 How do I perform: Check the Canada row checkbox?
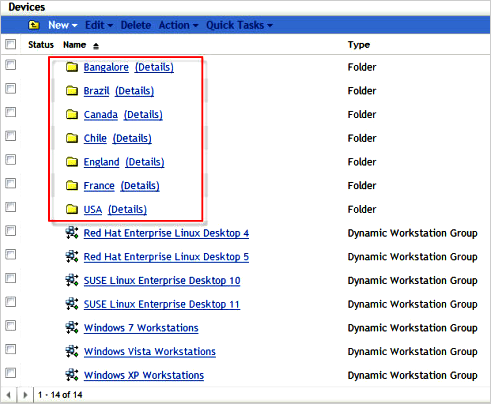[11, 112]
